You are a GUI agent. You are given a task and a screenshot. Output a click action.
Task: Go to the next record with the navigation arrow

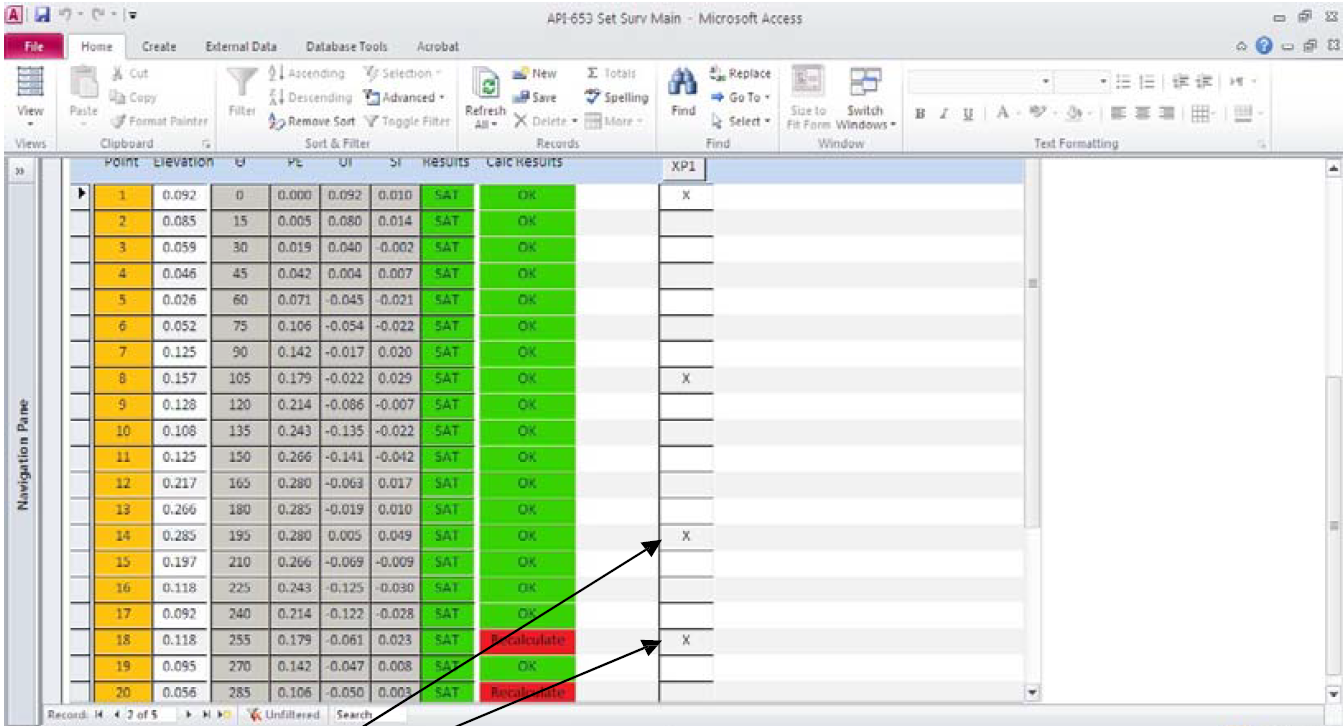point(188,716)
